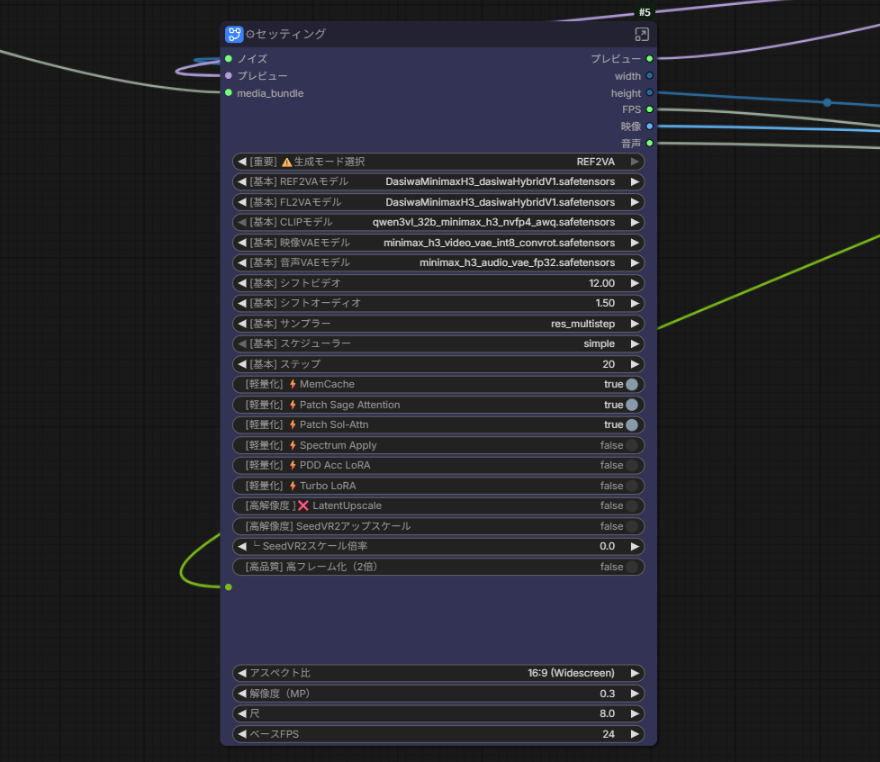Image resolution: width=880 pixels, height=762 pixels.
Task: Click the 音声 output socket dot
Action: 649,143
